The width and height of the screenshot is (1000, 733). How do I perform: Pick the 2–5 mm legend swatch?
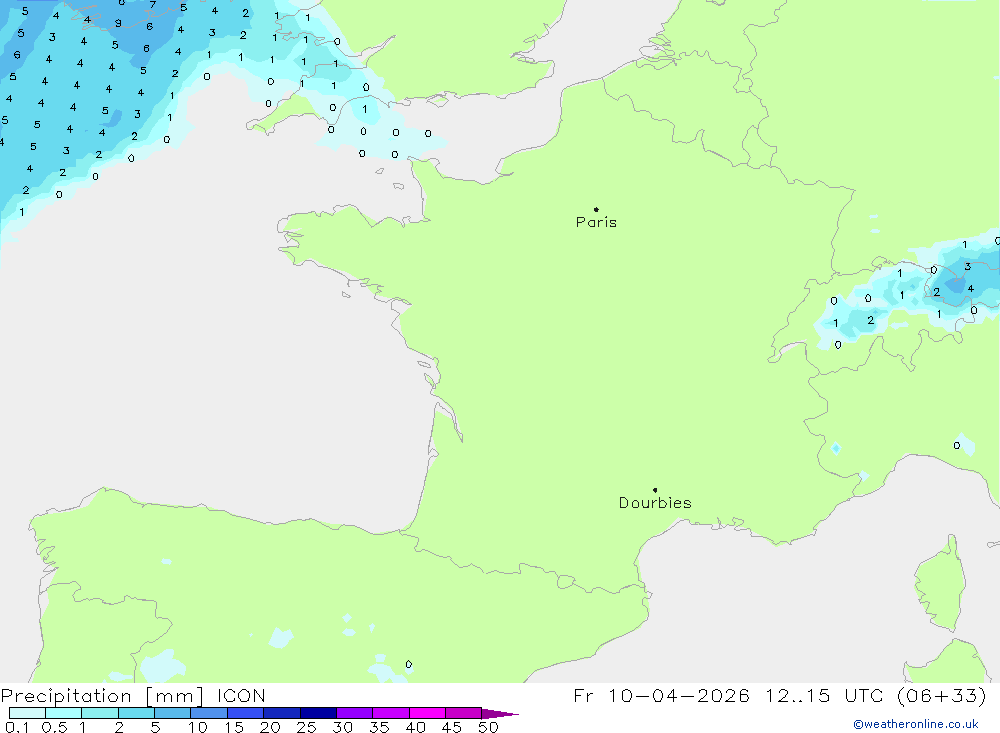(x=136, y=713)
